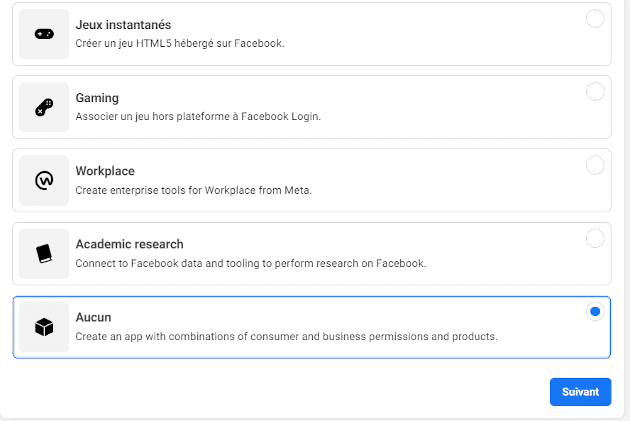Click the Academic research book icon
630x421 pixels.
pyautogui.click(x=44, y=253)
